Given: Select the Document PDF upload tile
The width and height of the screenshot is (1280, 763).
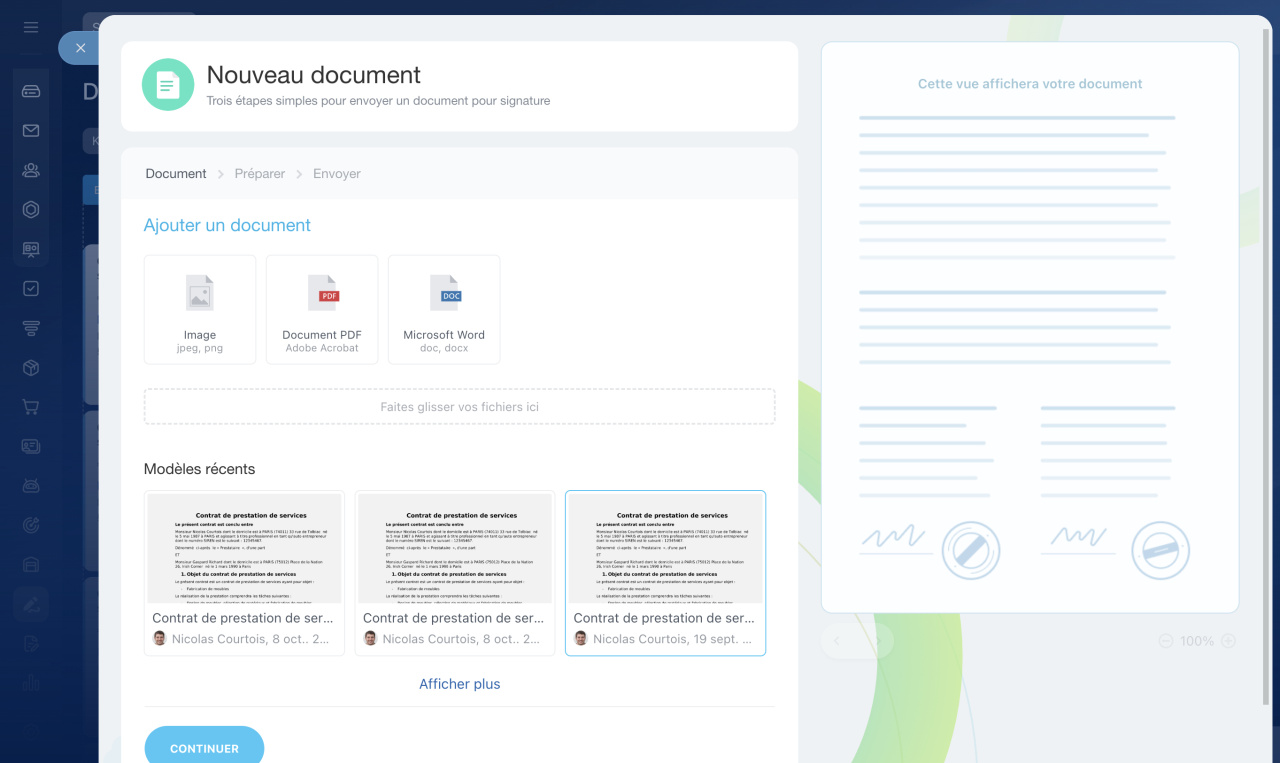Looking at the screenshot, I should coord(322,309).
